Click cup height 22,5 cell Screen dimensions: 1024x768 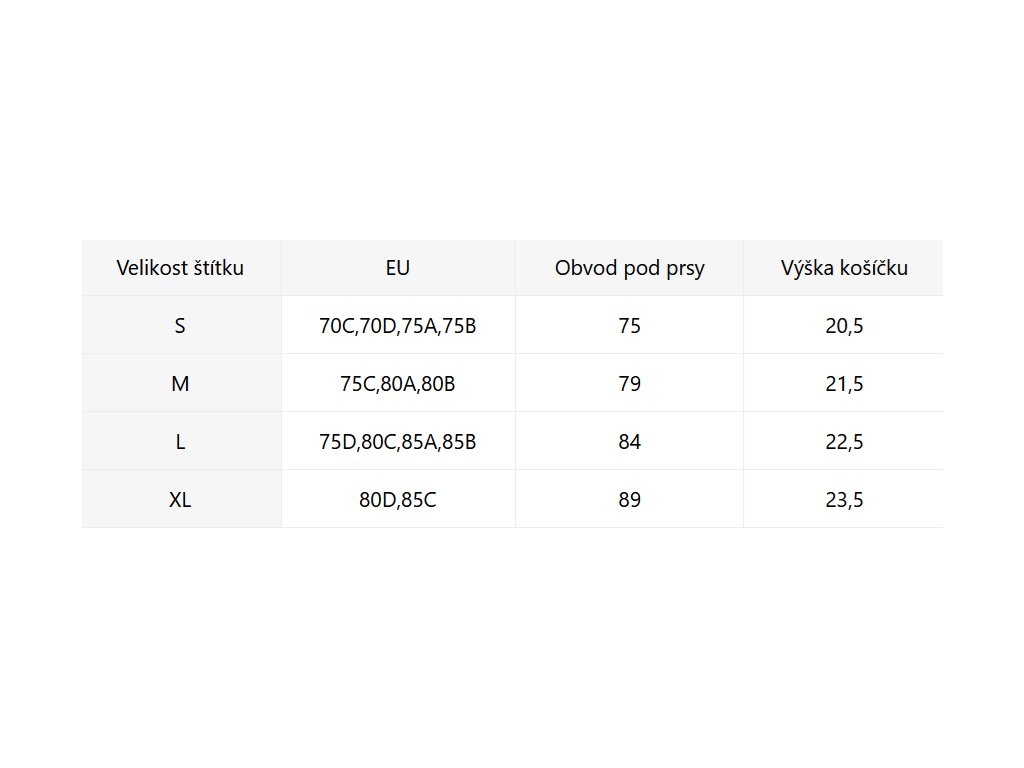click(844, 442)
